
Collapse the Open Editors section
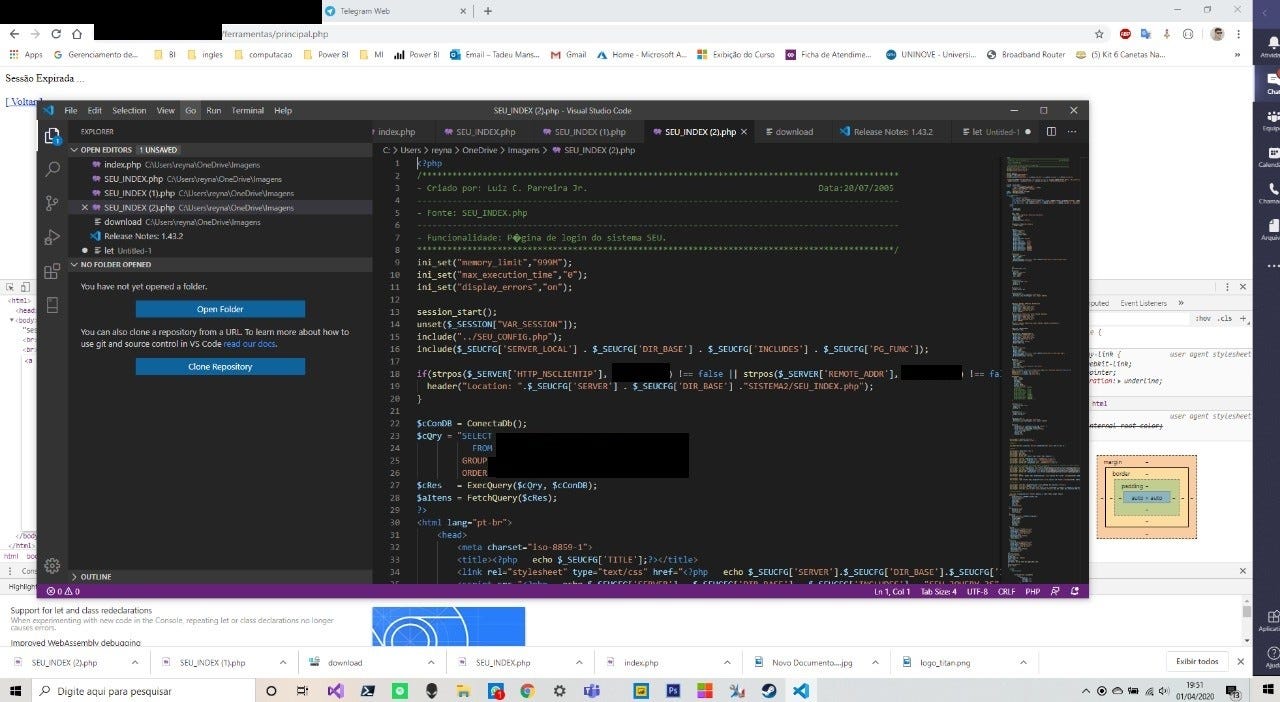point(74,150)
